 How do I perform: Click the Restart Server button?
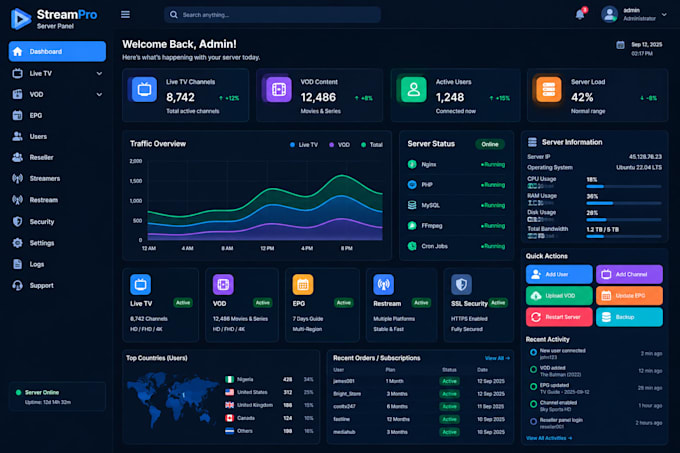(x=559, y=317)
